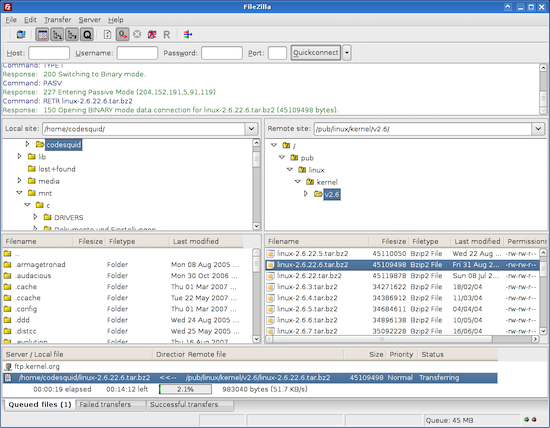
Task: Open the Quickconnect history dropdown arrow
Action: [347, 53]
